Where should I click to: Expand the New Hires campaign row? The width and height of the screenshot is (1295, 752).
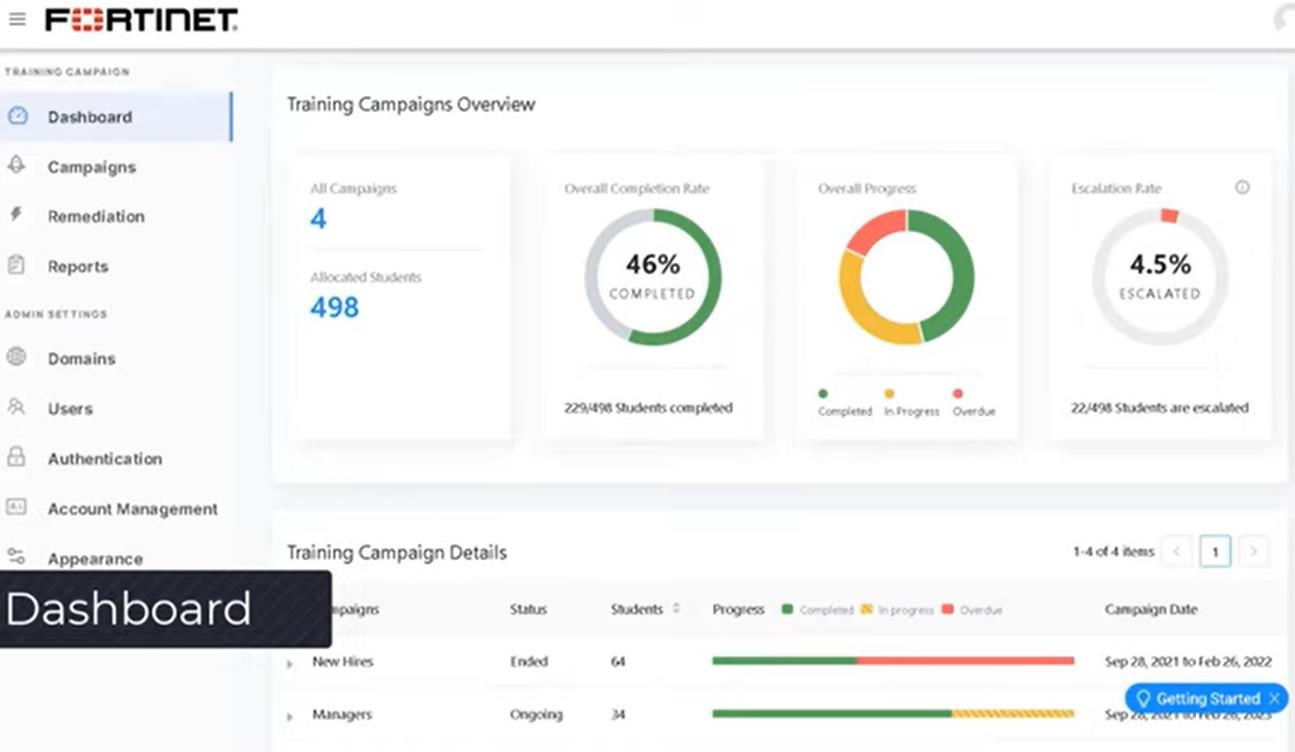pyautogui.click(x=290, y=663)
